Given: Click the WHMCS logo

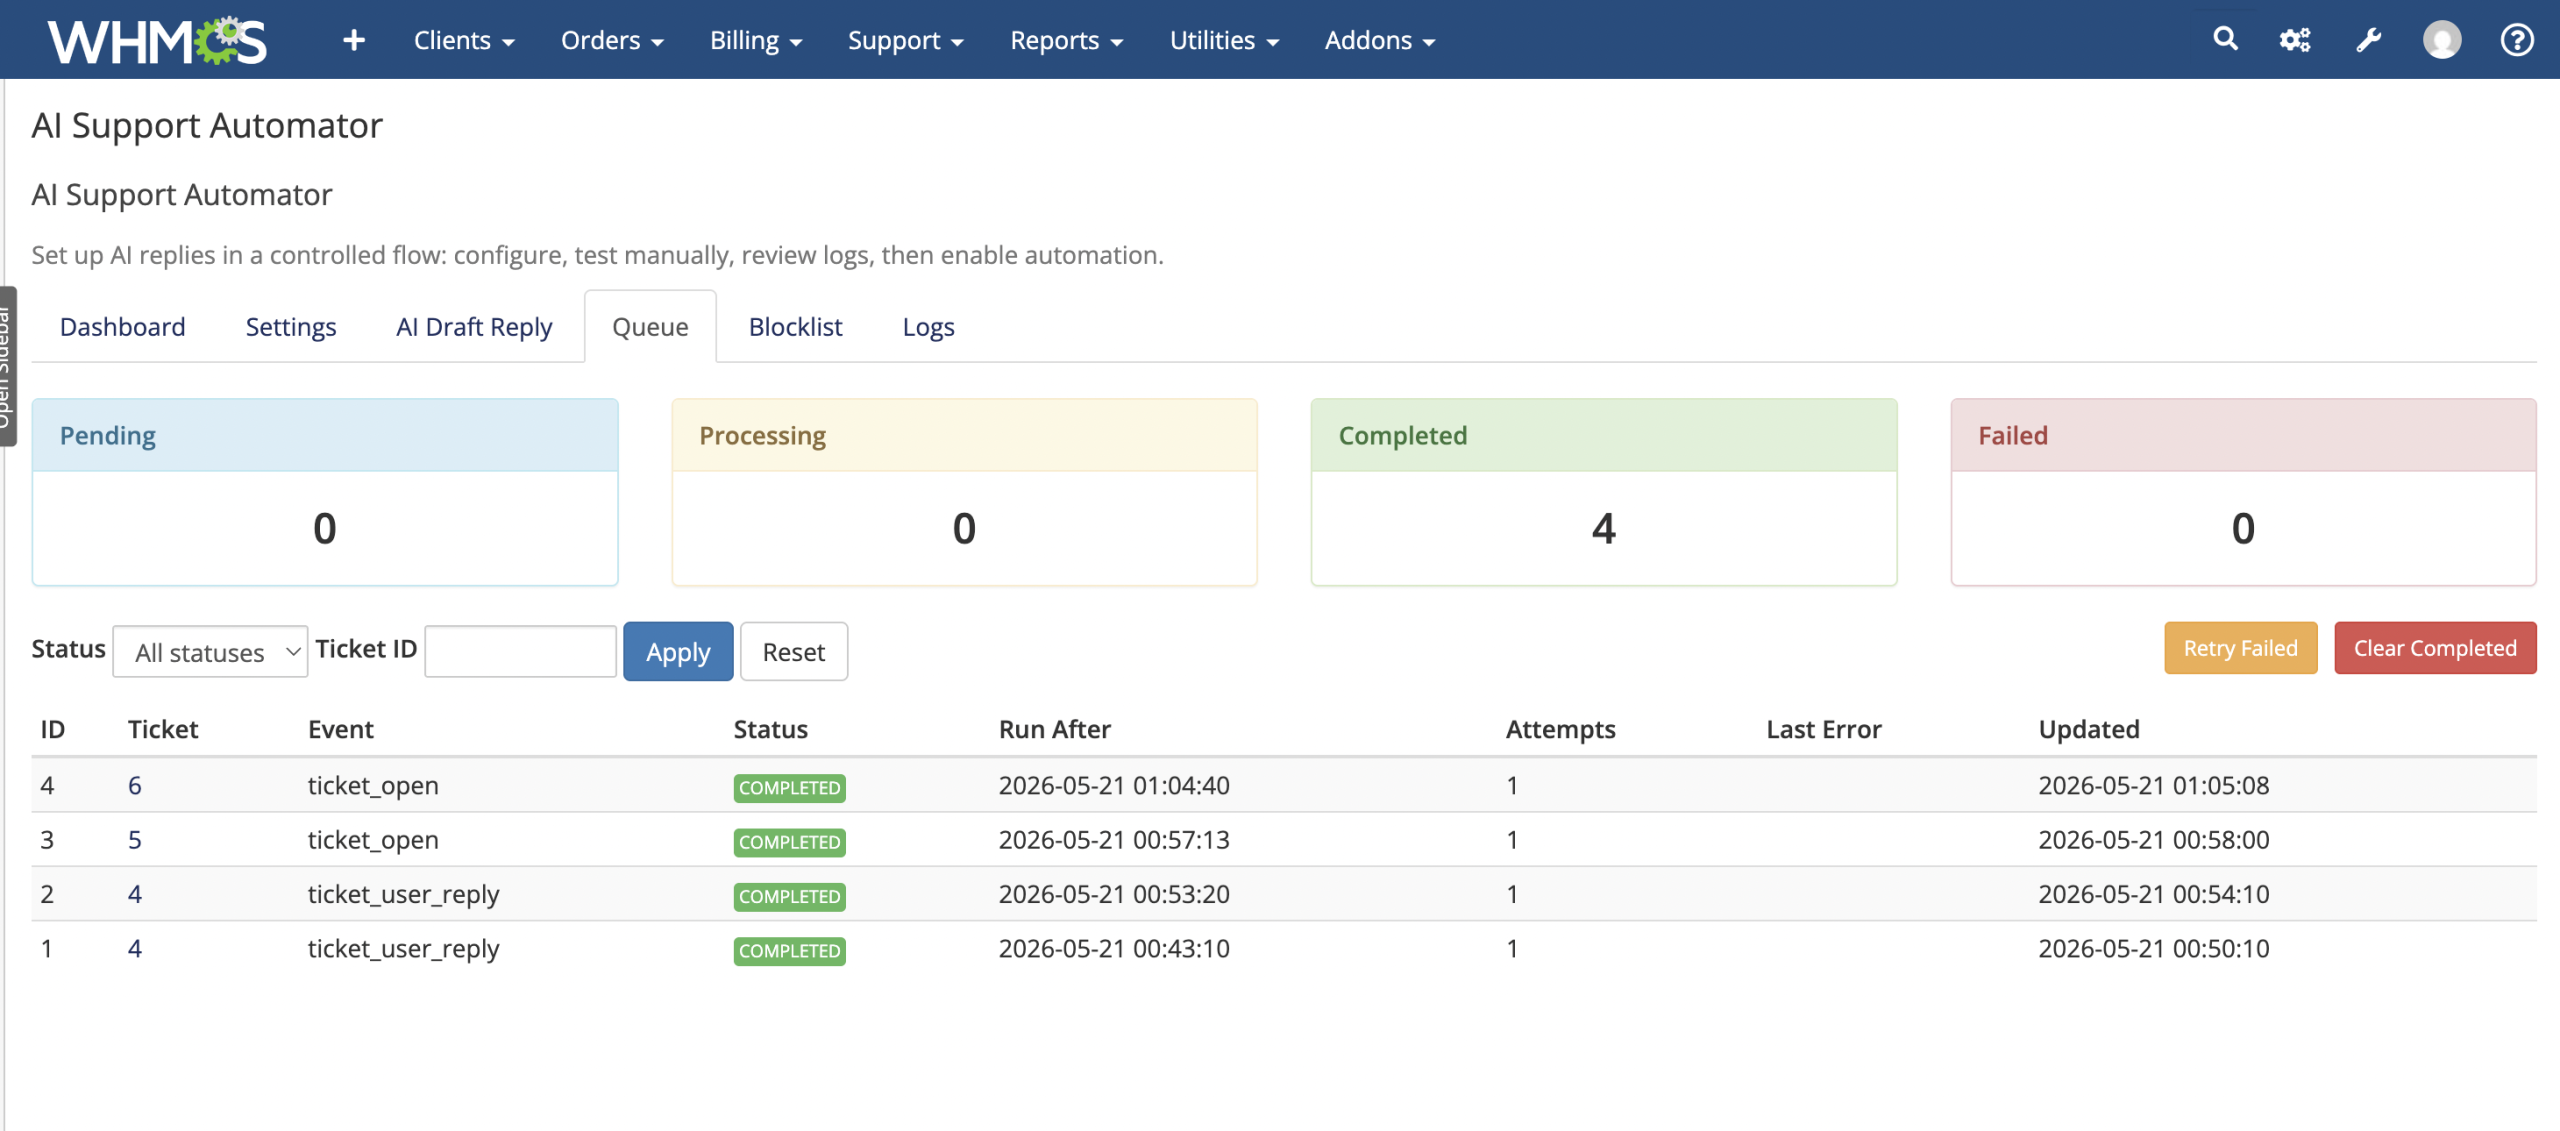Looking at the screenshot, I should click(x=157, y=40).
